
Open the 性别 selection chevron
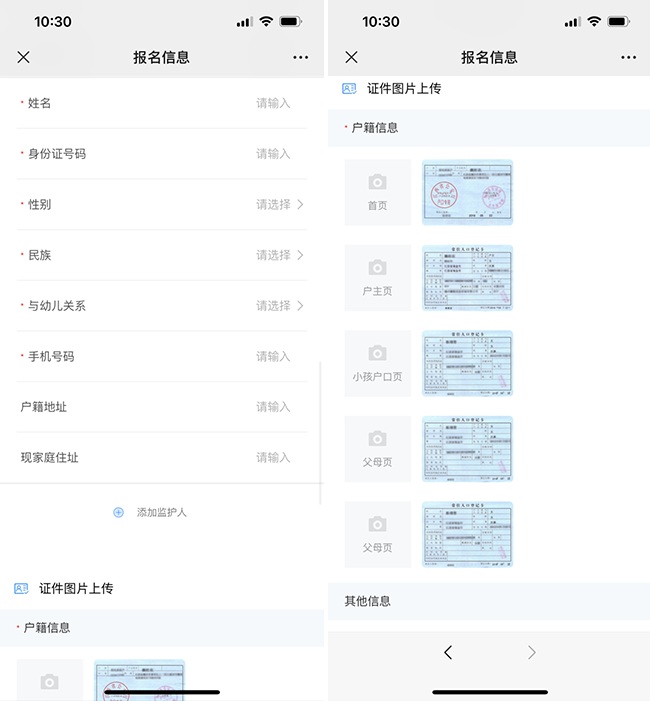[300, 204]
